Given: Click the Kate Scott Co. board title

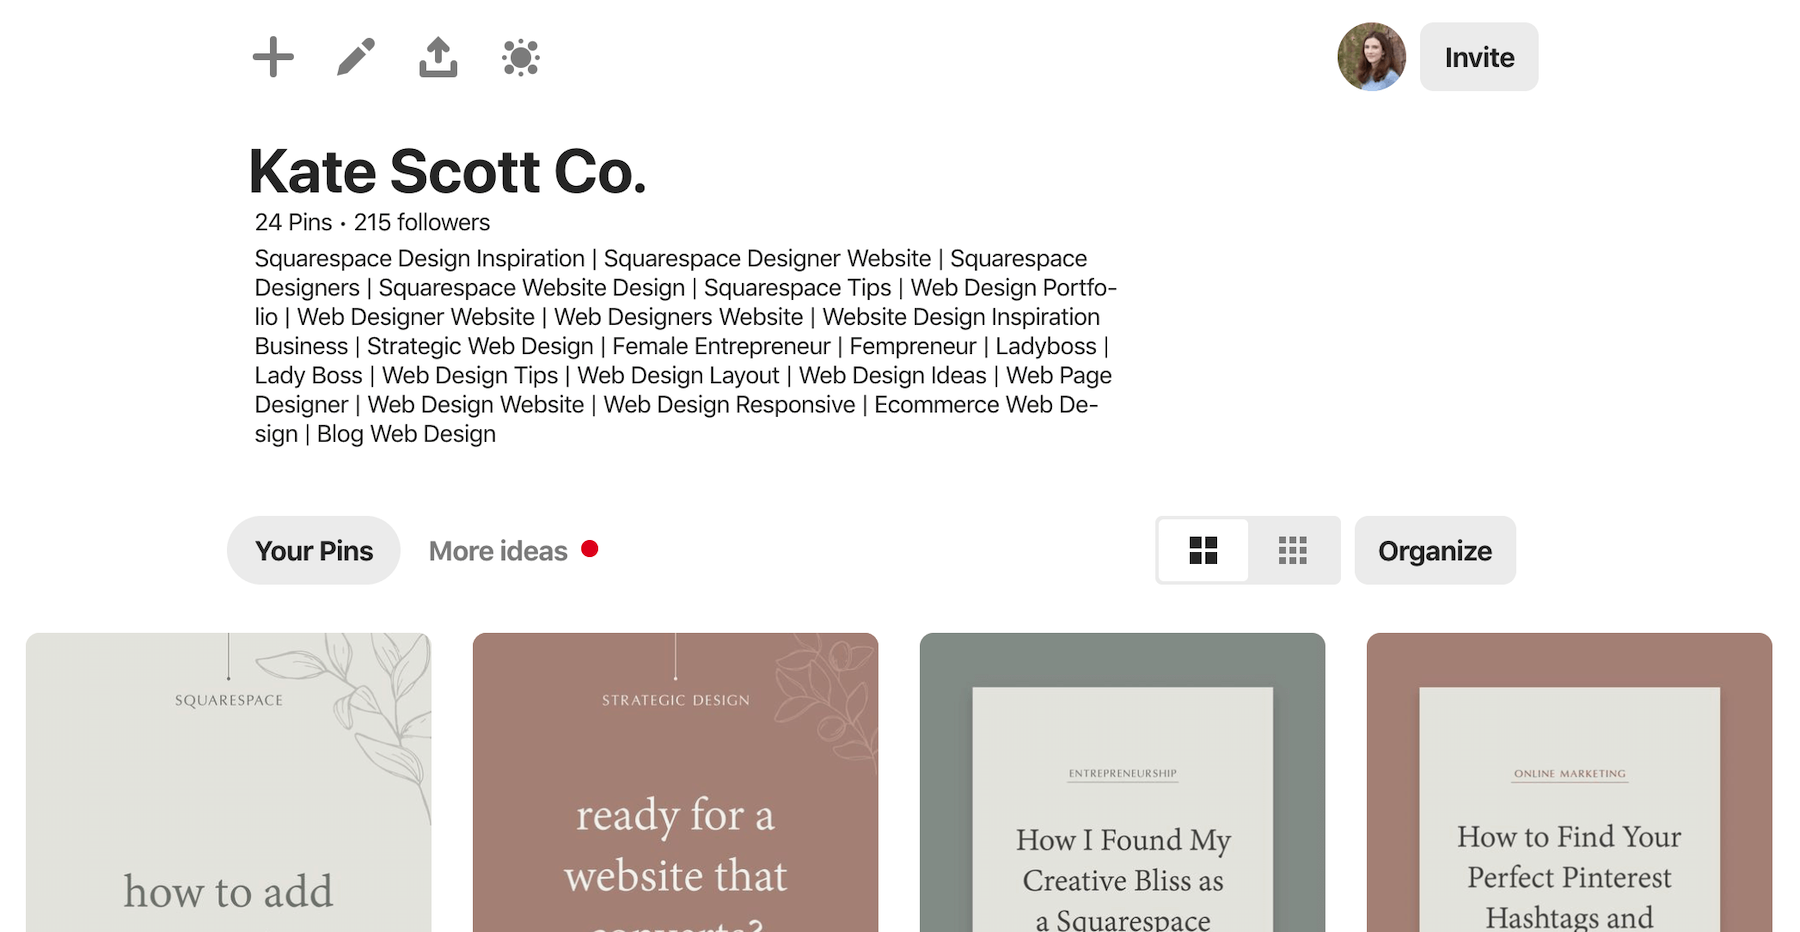Looking at the screenshot, I should tap(447, 171).
